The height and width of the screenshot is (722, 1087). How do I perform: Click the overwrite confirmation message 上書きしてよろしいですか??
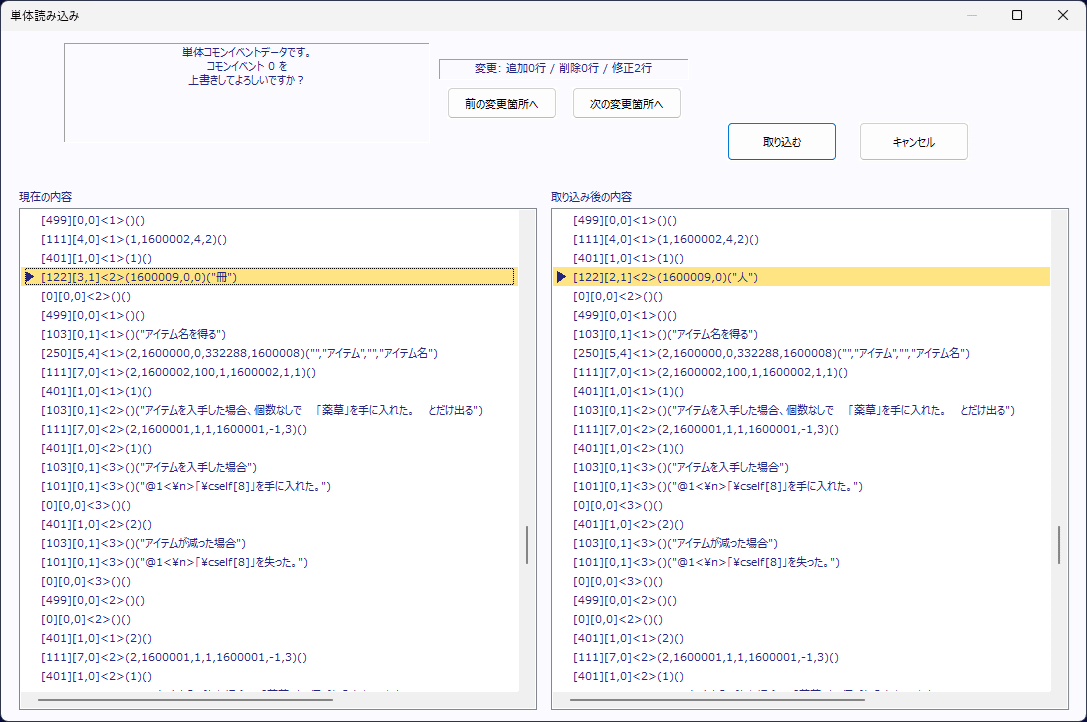point(246,80)
